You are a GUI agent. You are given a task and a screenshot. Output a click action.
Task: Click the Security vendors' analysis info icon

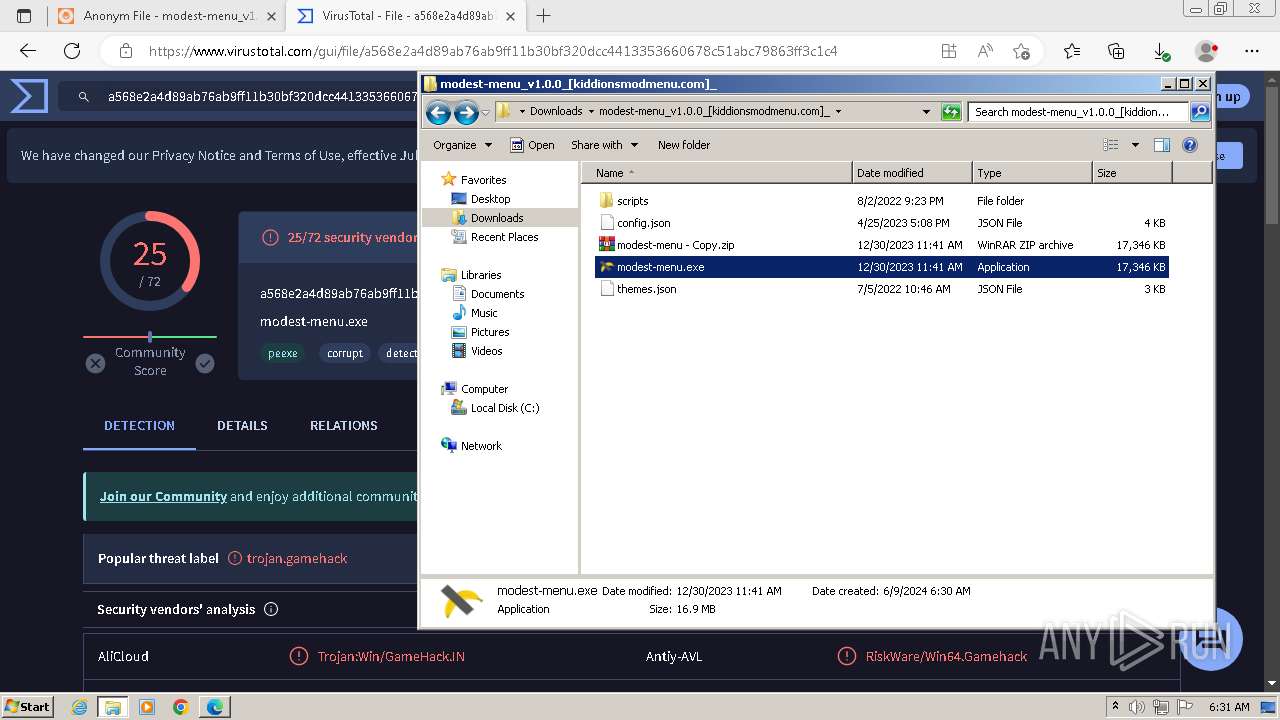[x=270, y=609]
